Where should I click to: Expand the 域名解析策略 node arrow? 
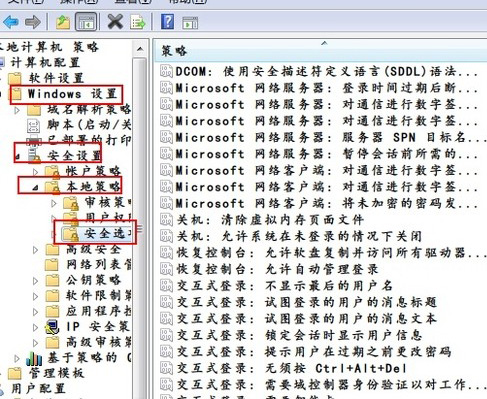coord(17,110)
